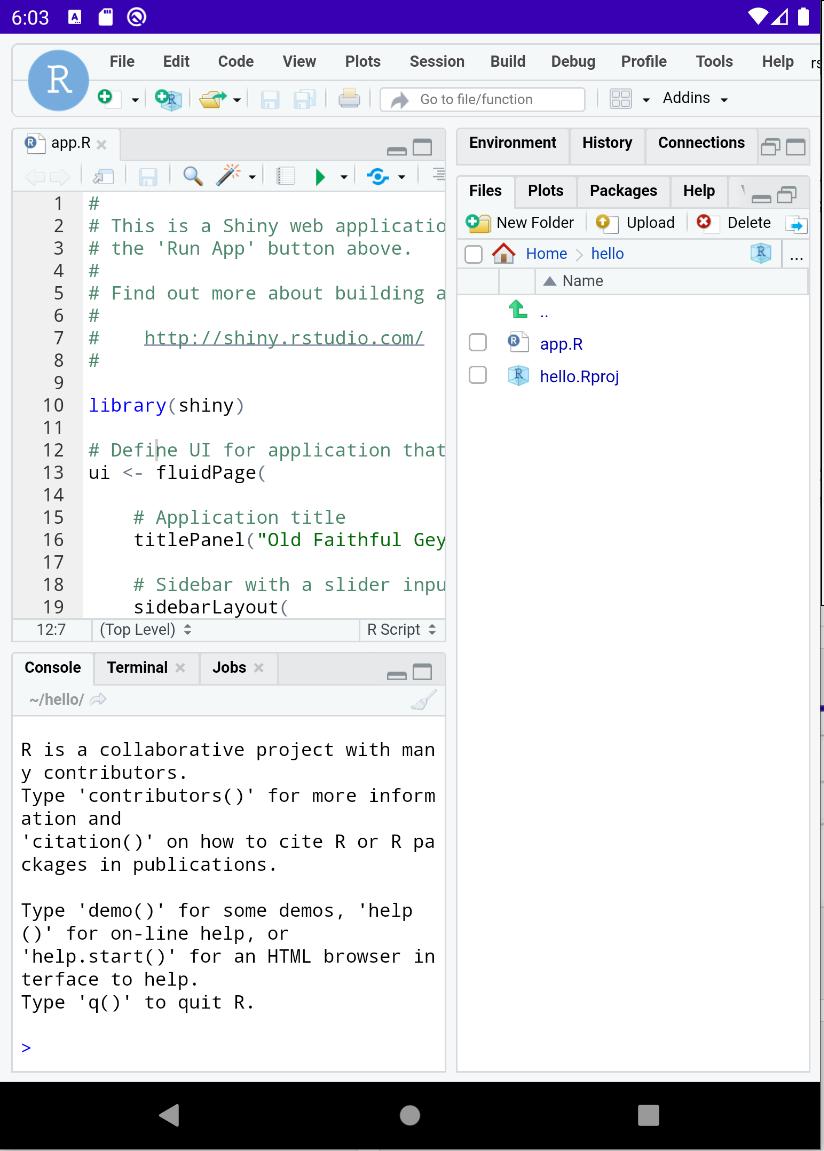Viewport: 824px width, 1151px height.
Task: Click the document outline icon at editor toolbar edge
Action: pos(438,174)
